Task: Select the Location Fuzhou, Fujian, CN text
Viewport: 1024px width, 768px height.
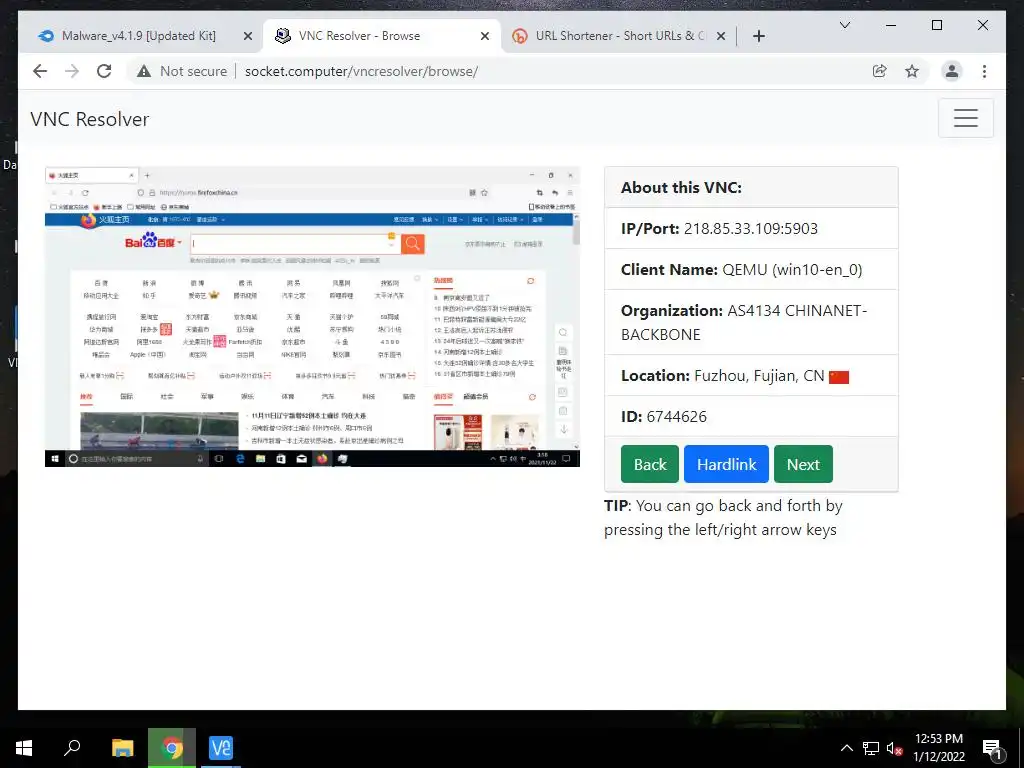Action: coord(759,376)
